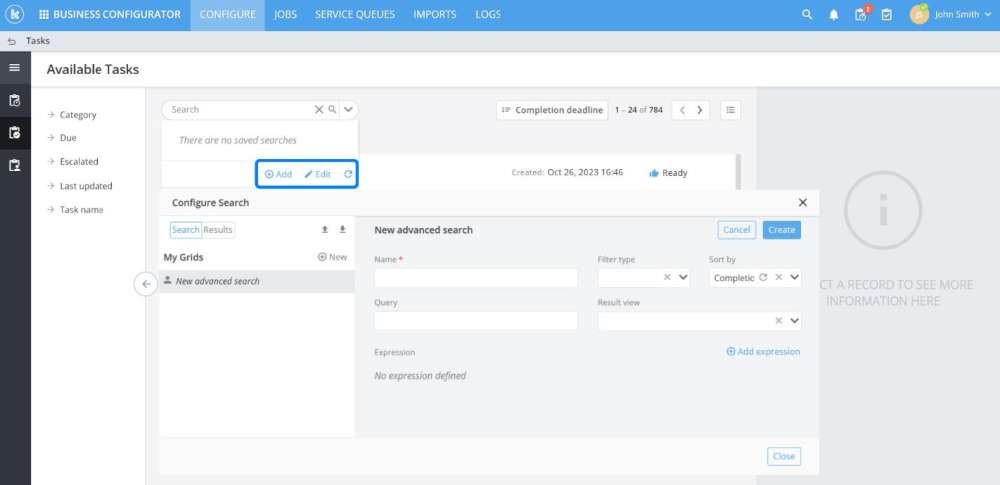Focus the task Search input
Image resolution: width=1000 pixels, height=485 pixels.
point(239,110)
